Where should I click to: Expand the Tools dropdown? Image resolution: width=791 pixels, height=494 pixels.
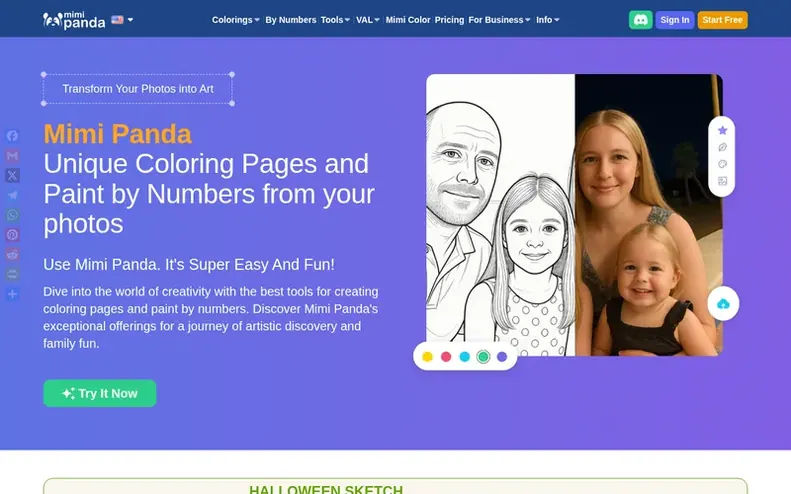tap(335, 20)
